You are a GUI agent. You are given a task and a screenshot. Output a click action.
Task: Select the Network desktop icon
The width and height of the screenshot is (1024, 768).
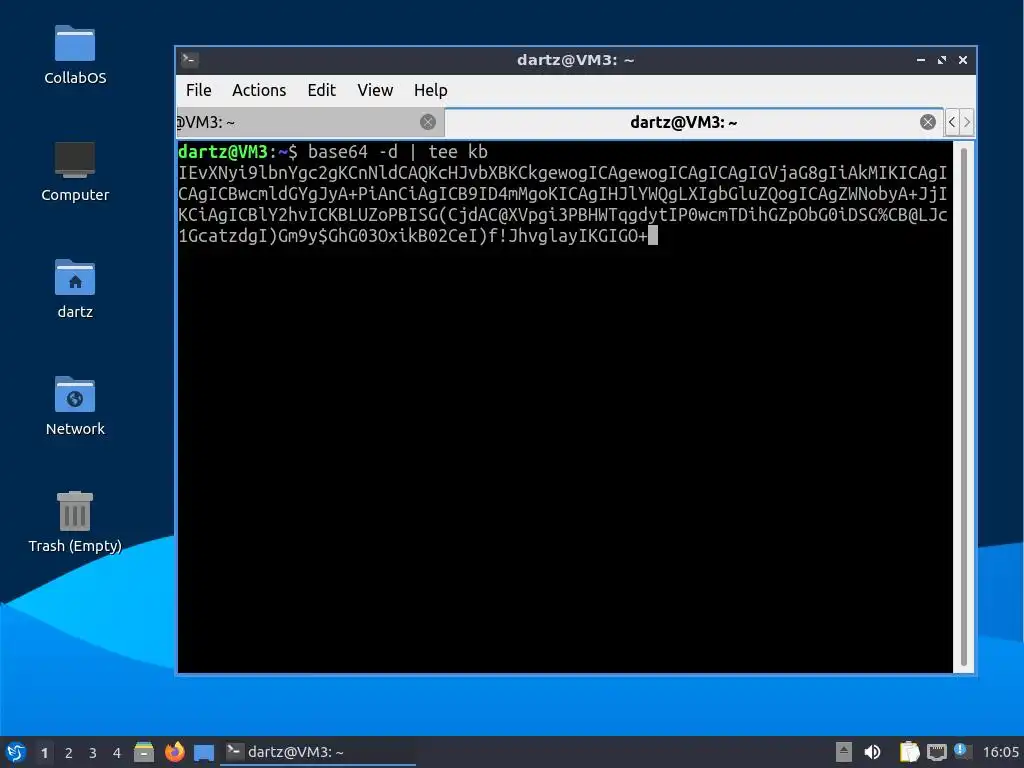click(x=75, y=406)
